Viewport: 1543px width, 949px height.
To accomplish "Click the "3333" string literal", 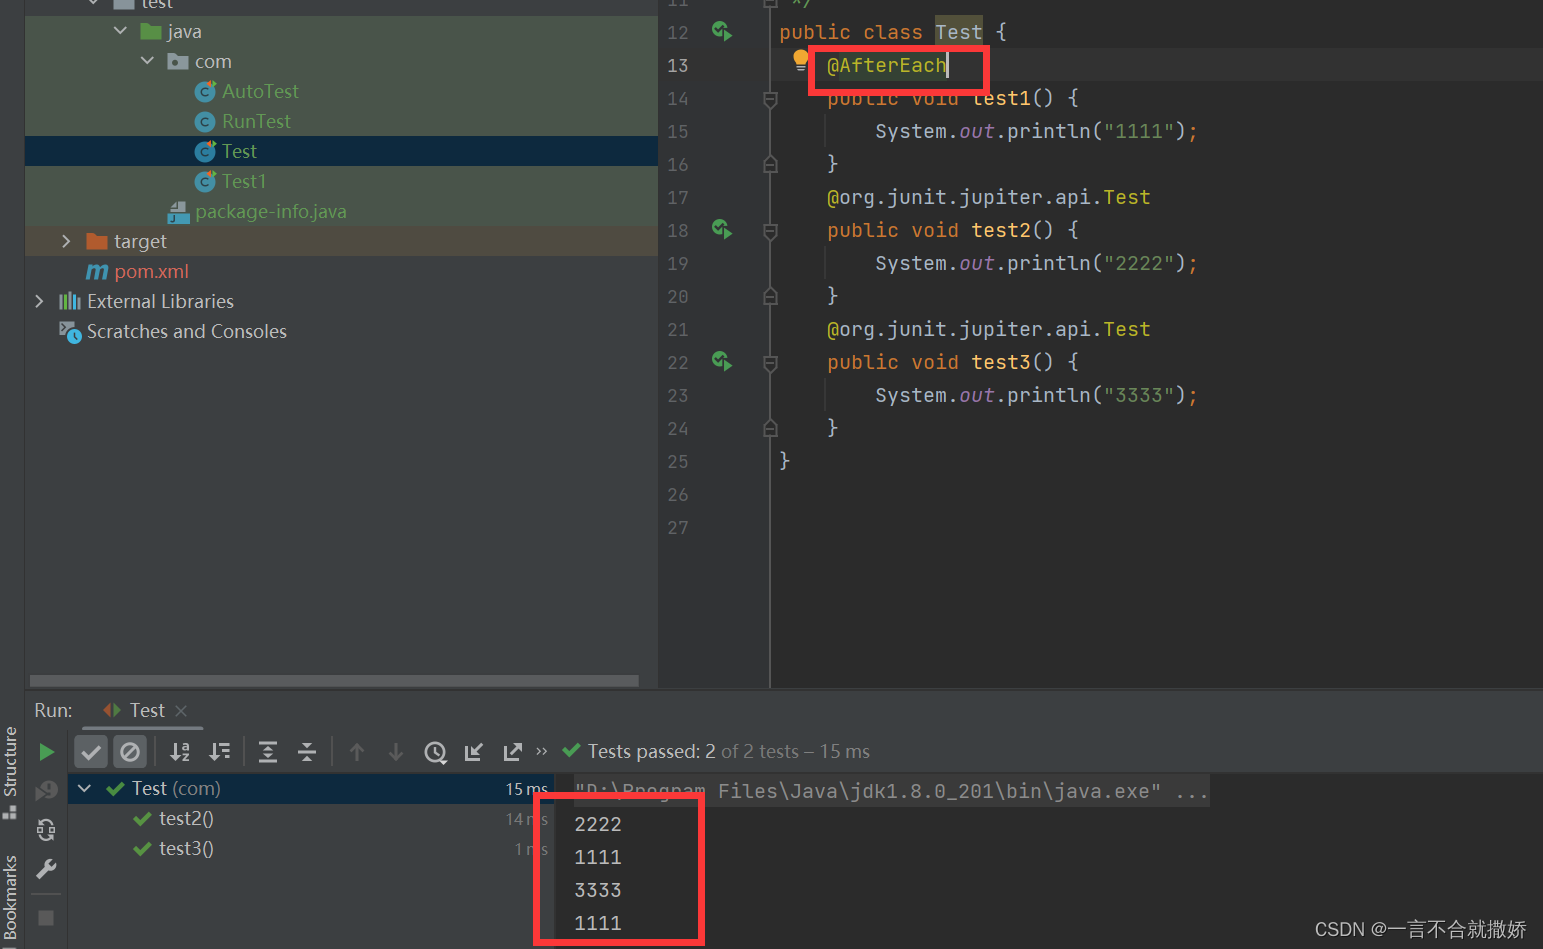I will tap(1138, 395).
